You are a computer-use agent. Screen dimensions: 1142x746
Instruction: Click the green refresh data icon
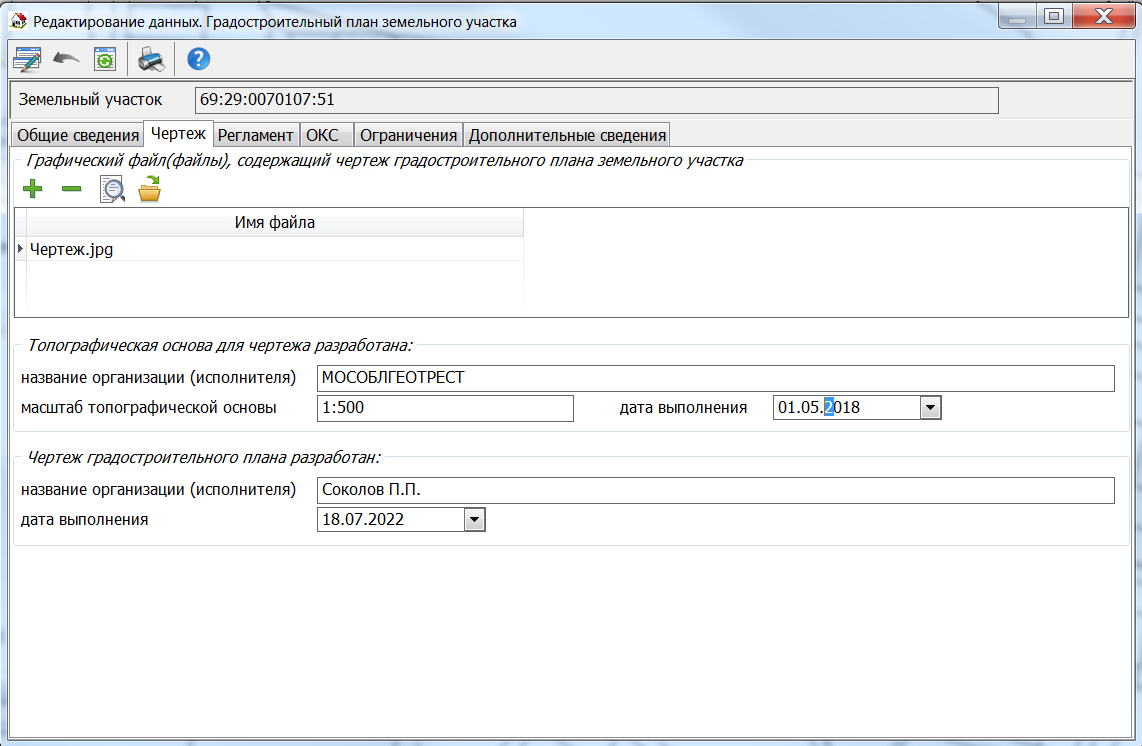coord(104,60)
